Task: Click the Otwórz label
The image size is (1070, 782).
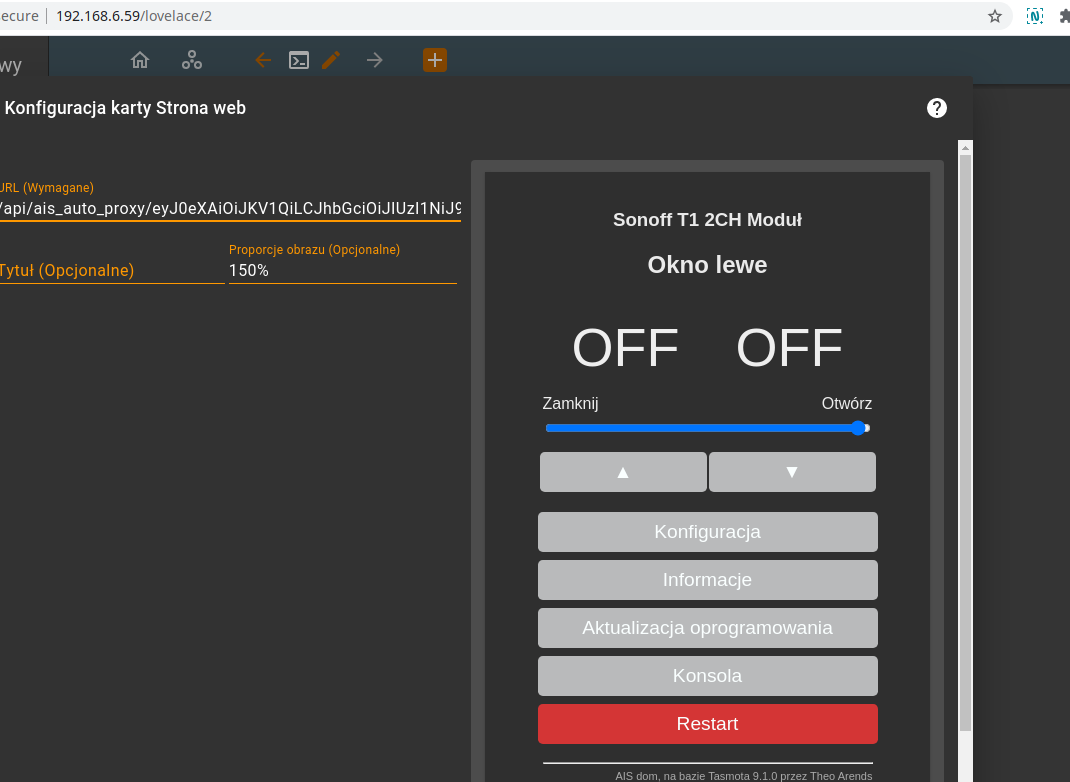Action: pyautogui.click(x=847, y=403)
